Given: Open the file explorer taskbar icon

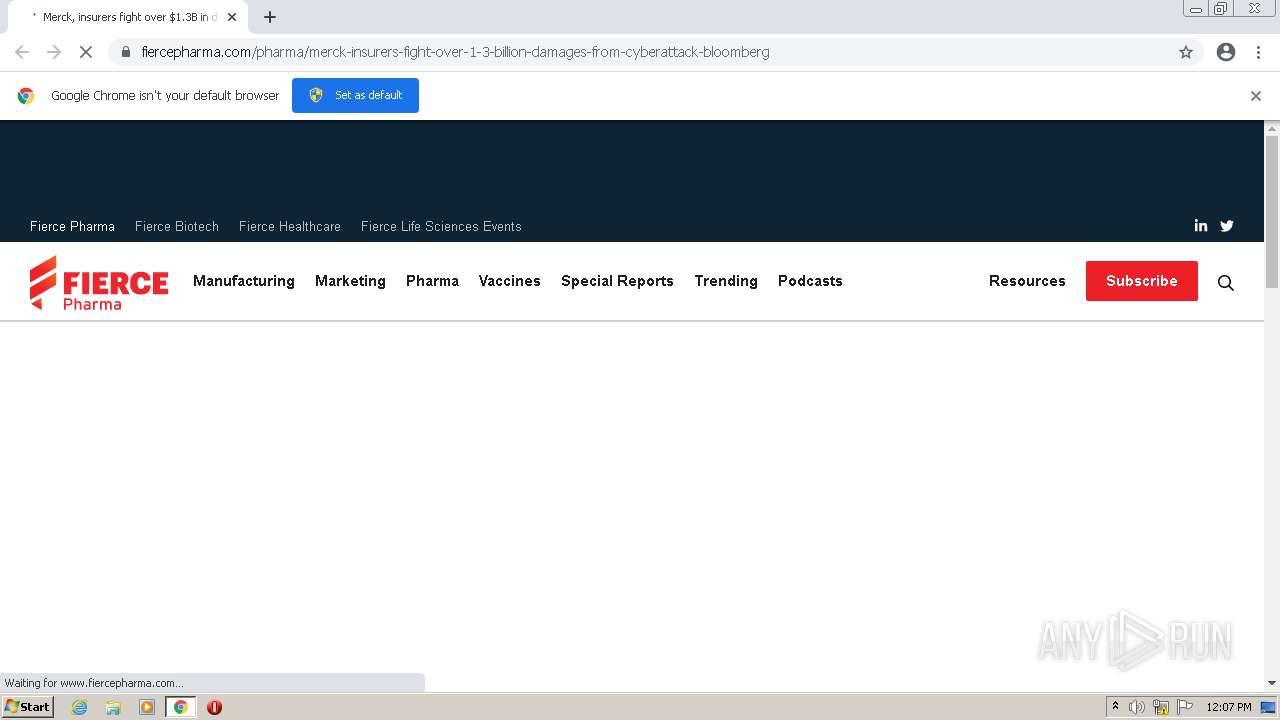Looking at the screenshot, I should pyautogui.click(x=113, y=707).
